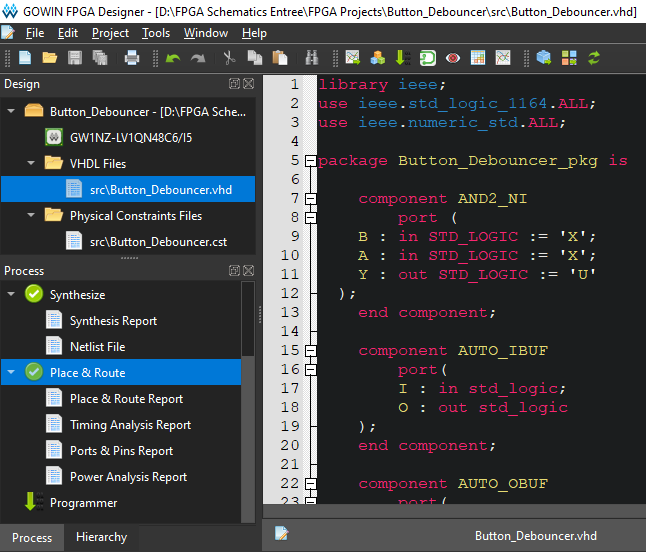Click the green circuit loop toolbar icon

click(x=428, y=58)
